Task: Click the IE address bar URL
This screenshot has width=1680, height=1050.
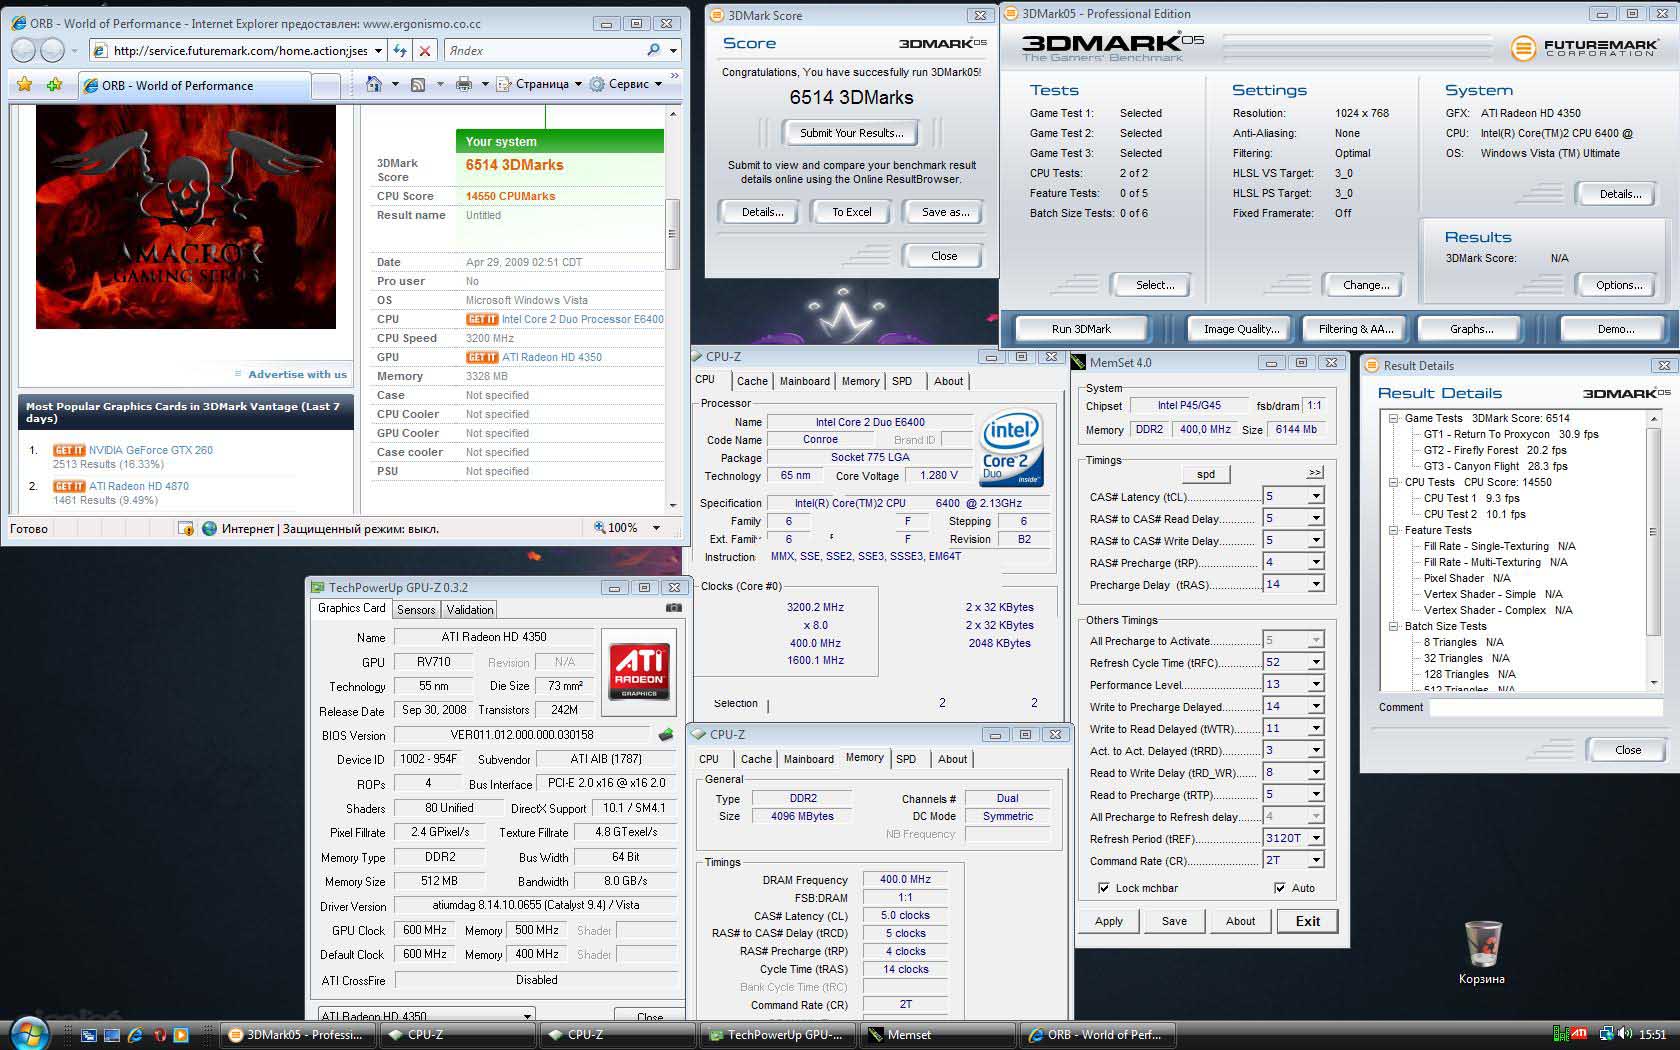Action: pyautogui.click(x=241, y=50)
